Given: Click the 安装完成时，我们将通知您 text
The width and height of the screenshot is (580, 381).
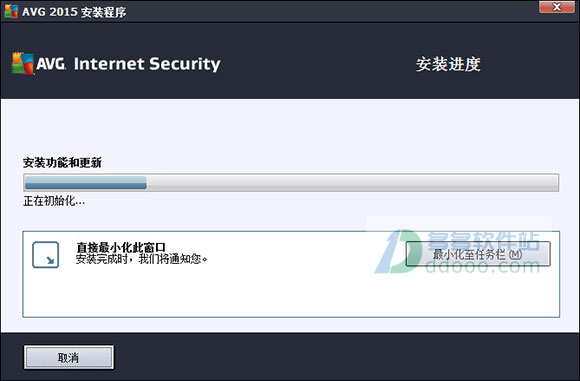Looking at the screenshot, I should (141, 259).
